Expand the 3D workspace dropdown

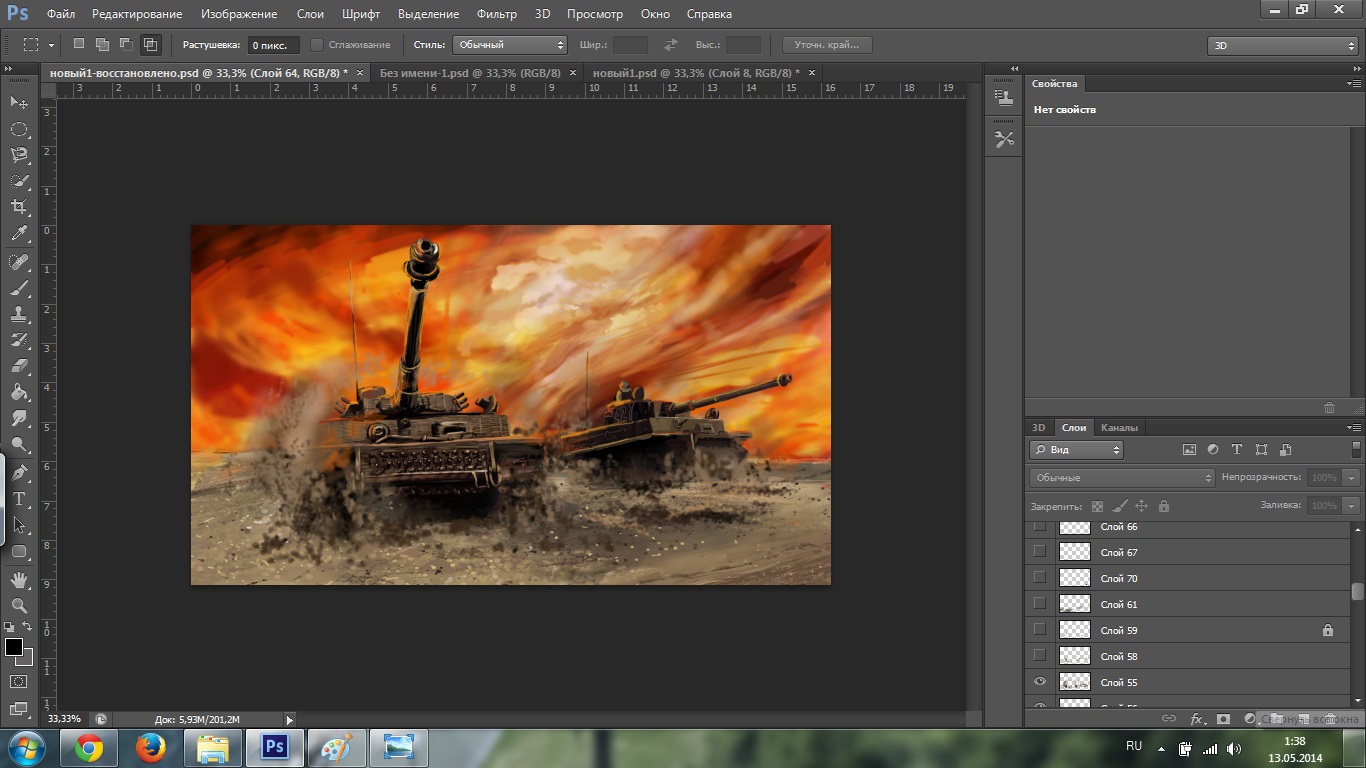pos(1282,46)
